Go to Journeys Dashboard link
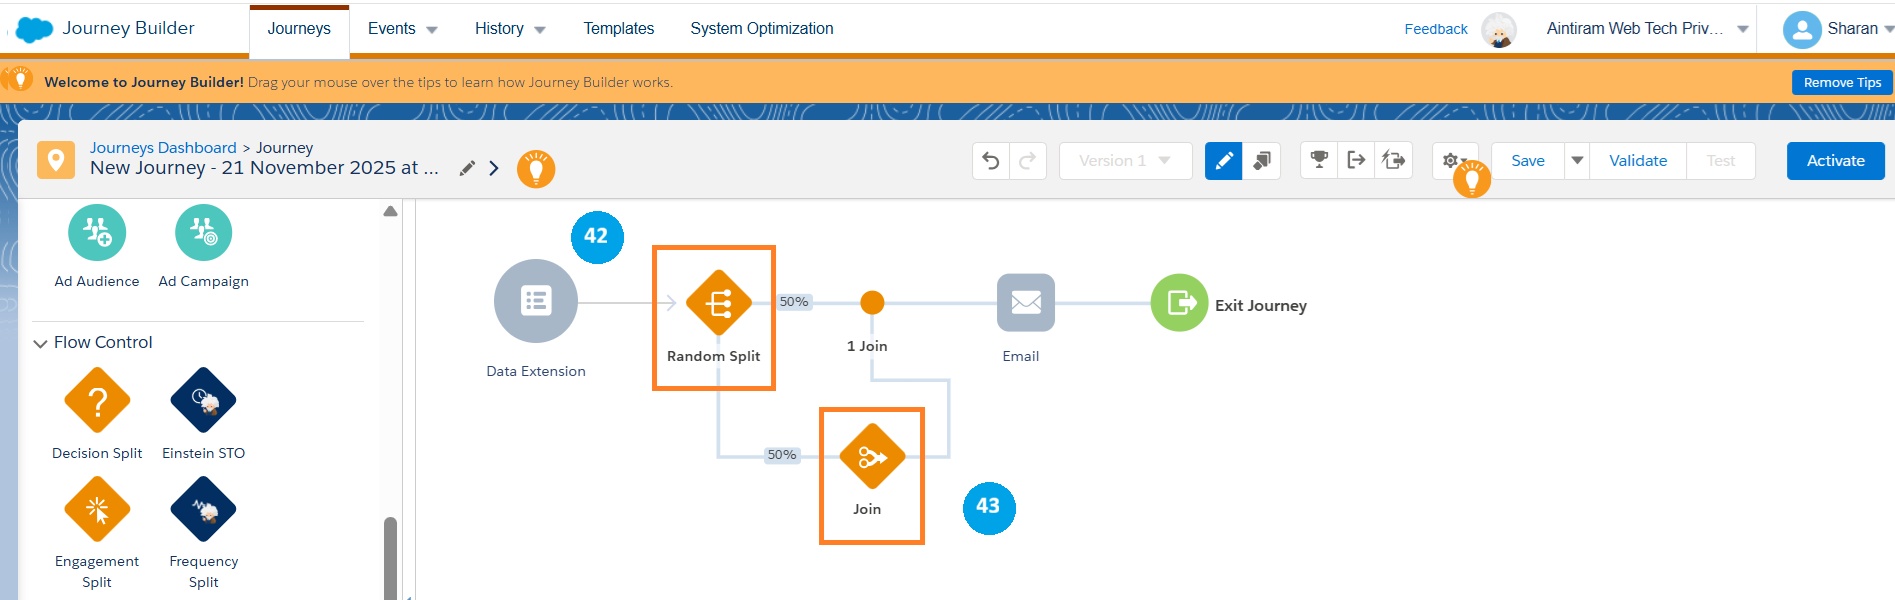 pos(163,148)
